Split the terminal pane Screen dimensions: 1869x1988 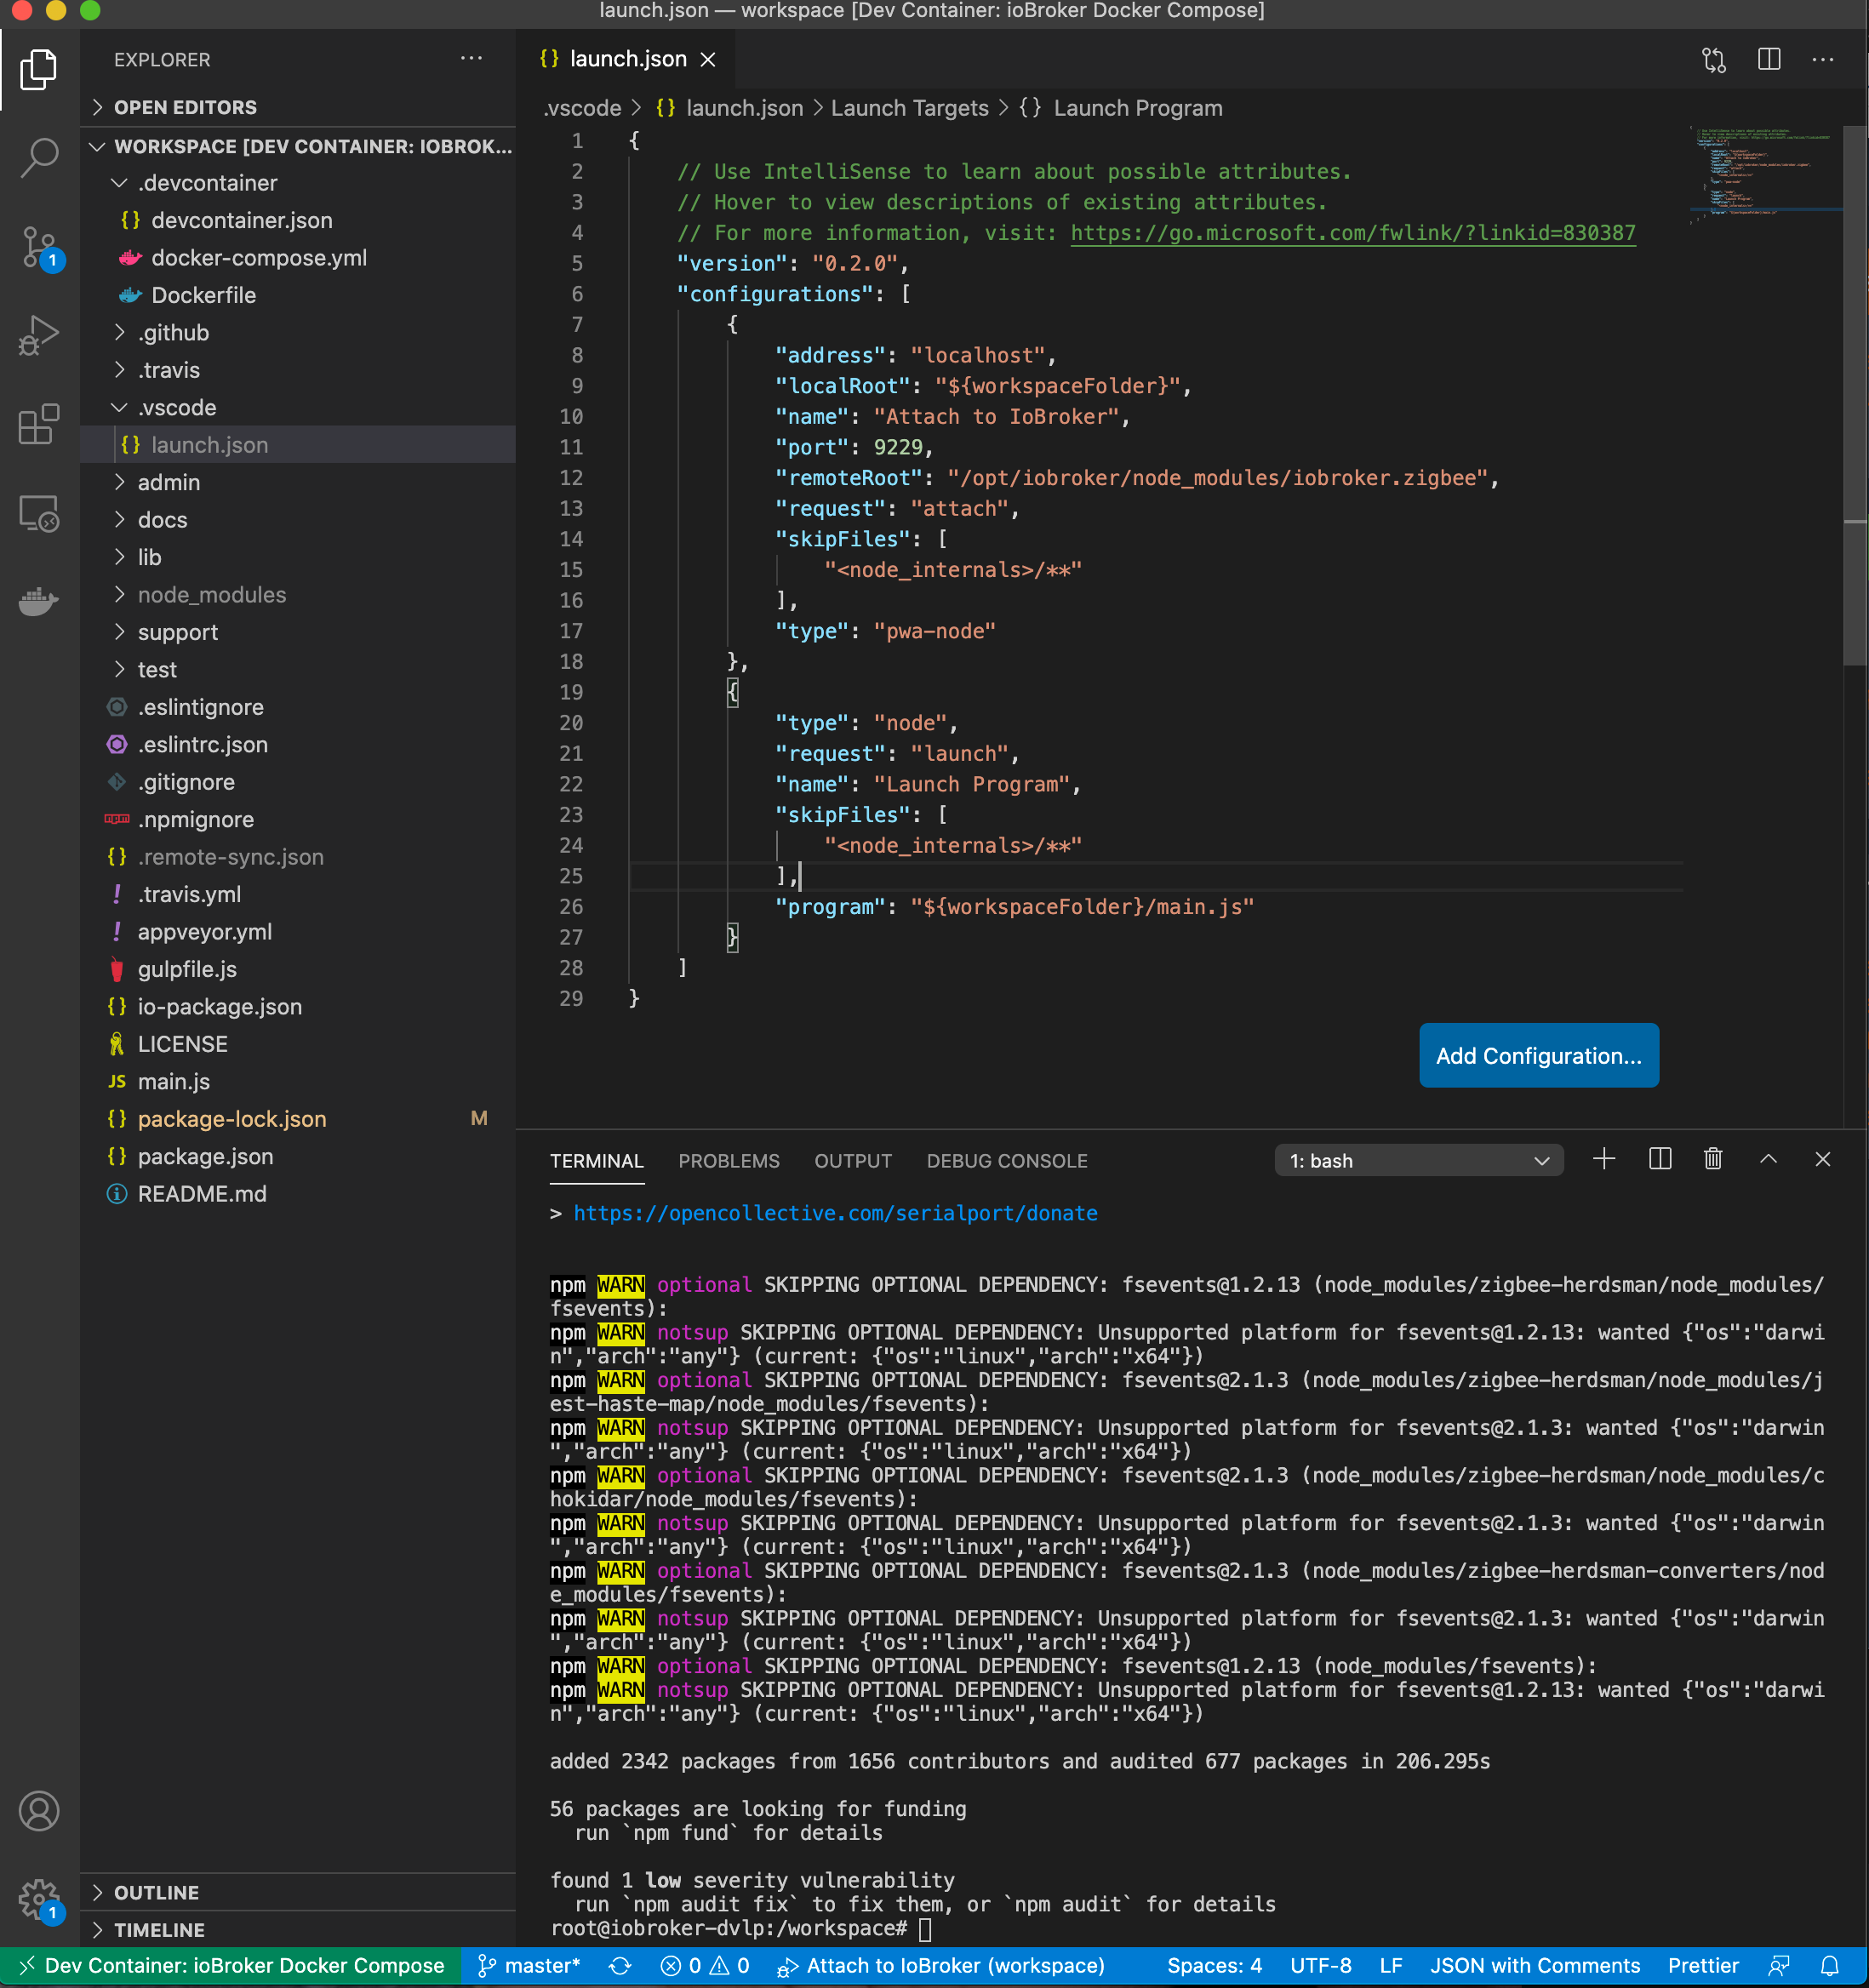point(1659,1159)
